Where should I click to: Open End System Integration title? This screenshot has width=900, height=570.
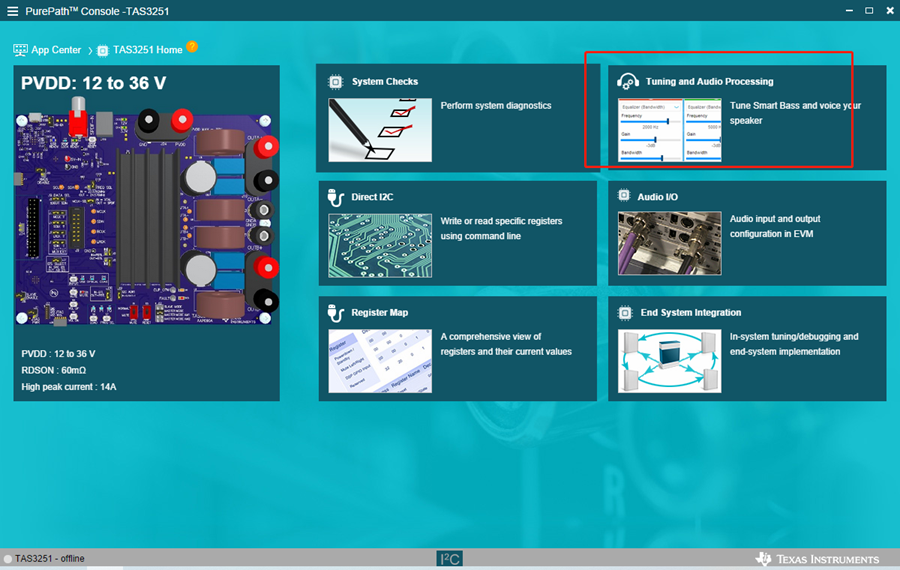[x=690, y=312]
